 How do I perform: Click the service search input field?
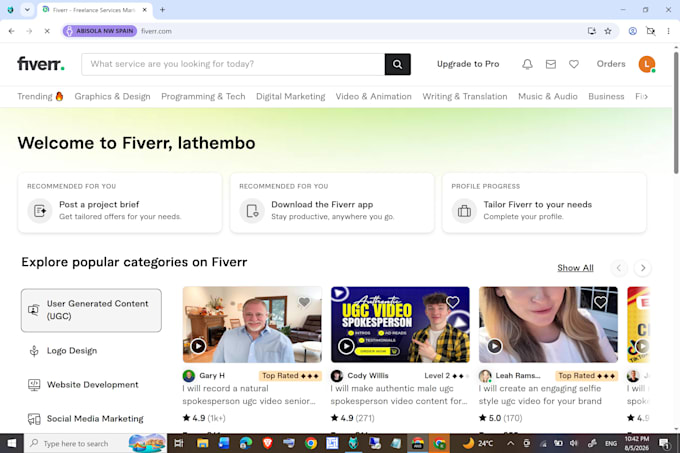pos(233,64)
